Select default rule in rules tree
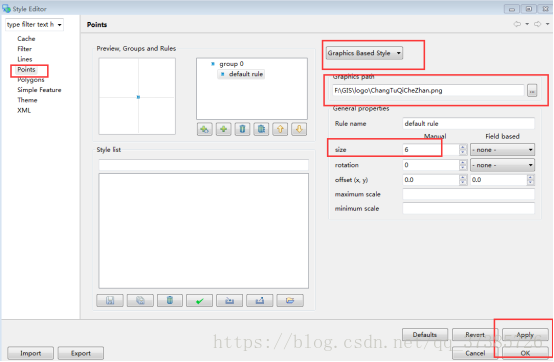554x362 pixels. pos(246,74)
